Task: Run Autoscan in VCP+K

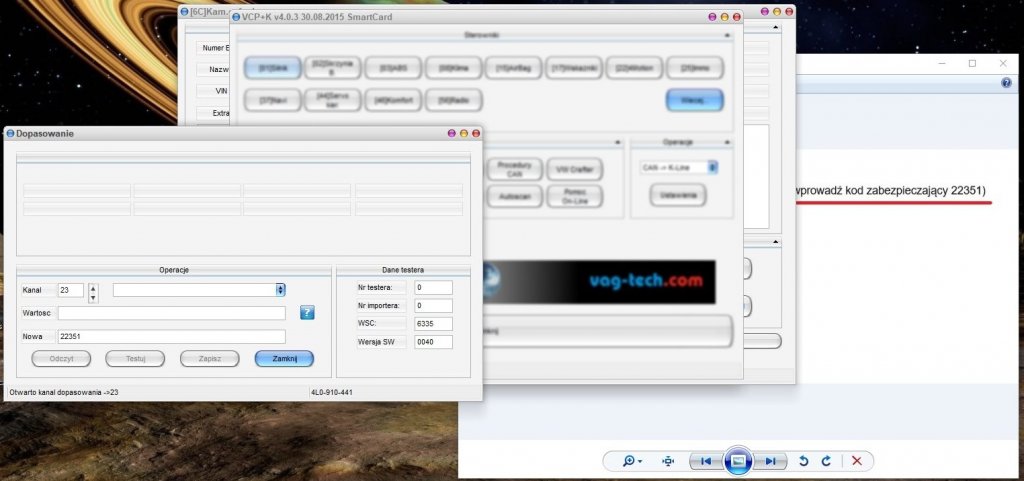Action: click(x=515, y=196)
